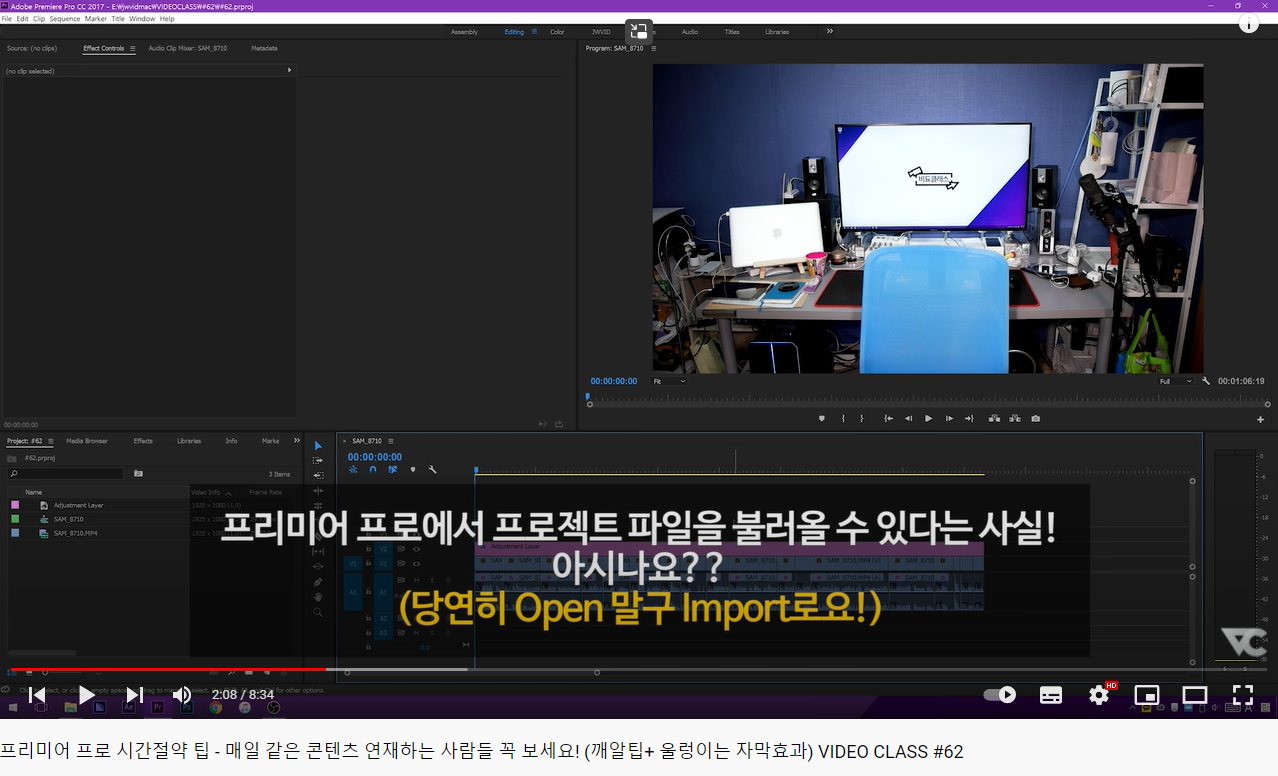The width and height of the screenshot is (1278, 776).
Task: Select the Selection arrow tool
Action: [318, 446]
